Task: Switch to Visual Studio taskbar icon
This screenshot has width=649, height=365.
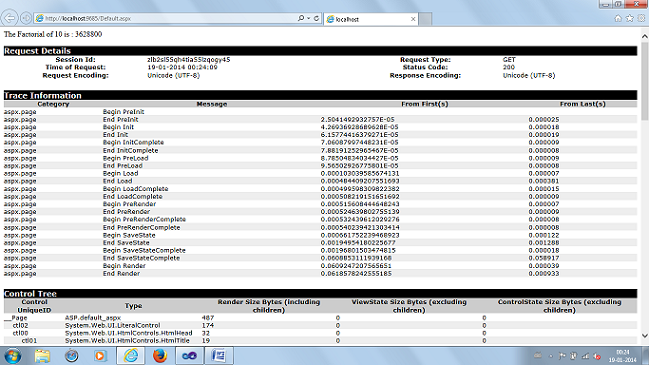Action: pyautogui.click(x=189, y=356)
